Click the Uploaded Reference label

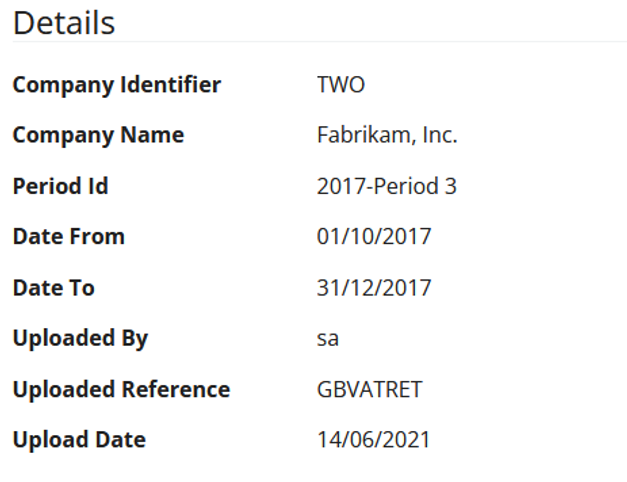tap(121, 389)
